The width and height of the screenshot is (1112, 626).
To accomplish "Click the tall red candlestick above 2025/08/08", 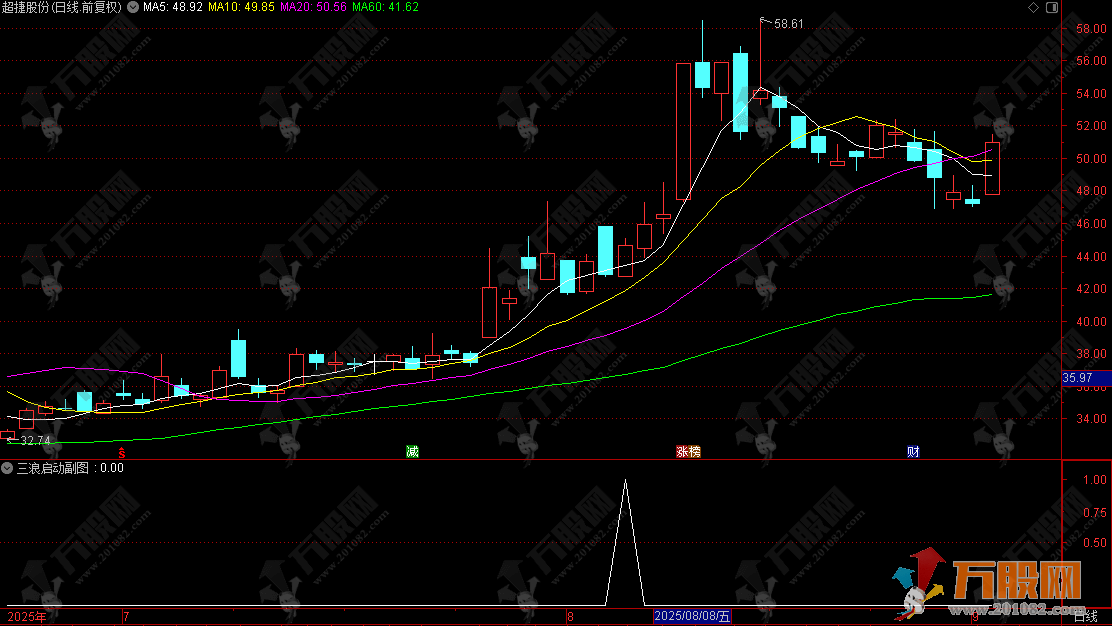I will tap(684, 132).
